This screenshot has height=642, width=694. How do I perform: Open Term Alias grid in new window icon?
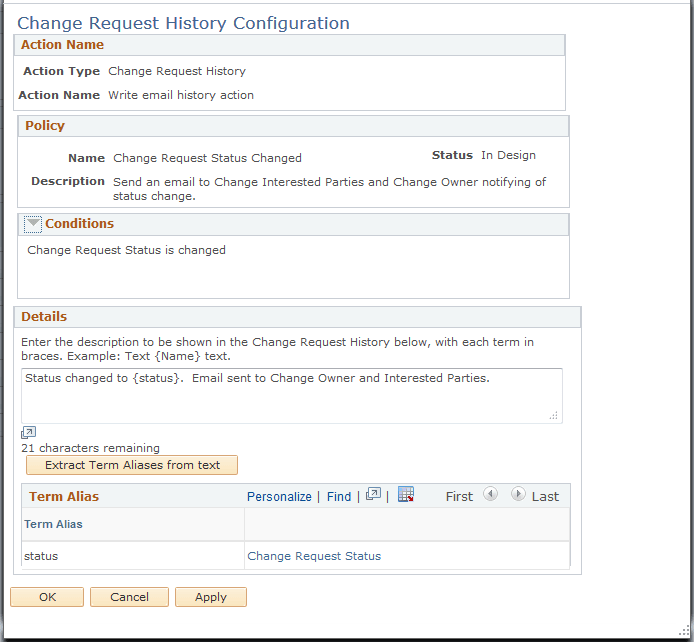tap(373, 495)
